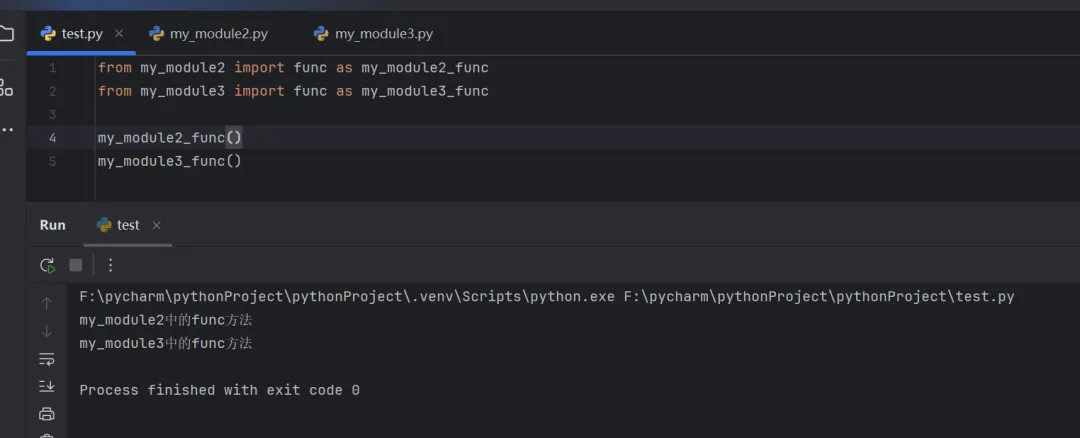The height and width of the screenshot is (438, 1080).
Task: Open the Structure tool window icon
Action: tap(6, 88)
